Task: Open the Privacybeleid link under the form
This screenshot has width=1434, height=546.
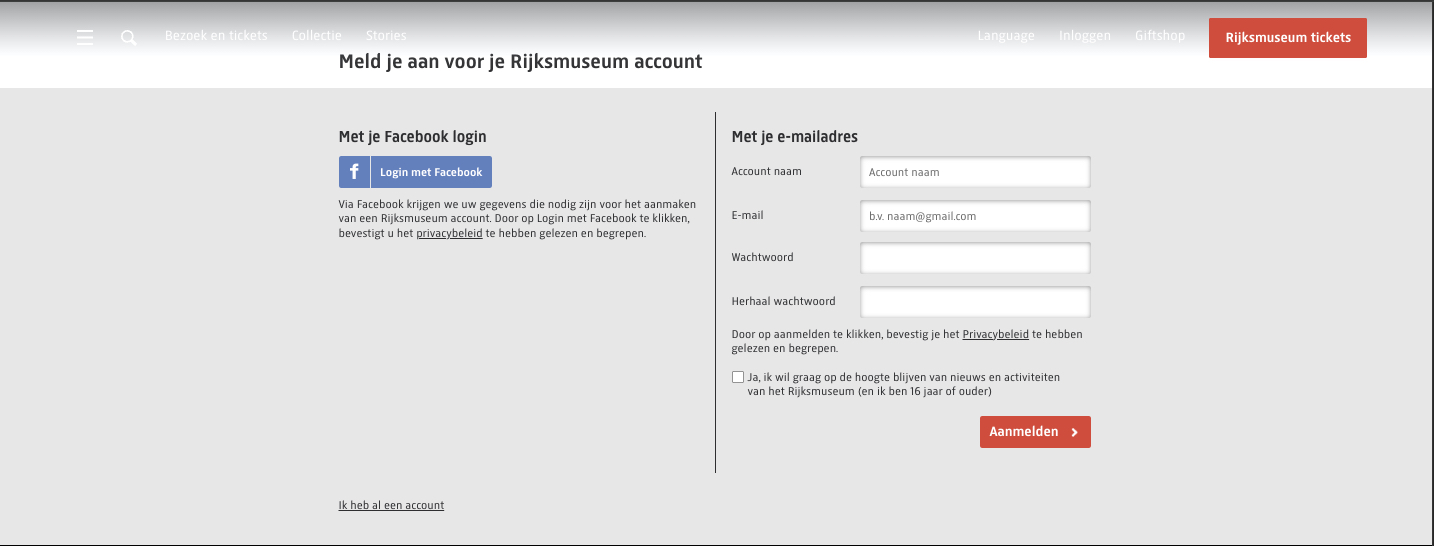Action: point(995,335)
